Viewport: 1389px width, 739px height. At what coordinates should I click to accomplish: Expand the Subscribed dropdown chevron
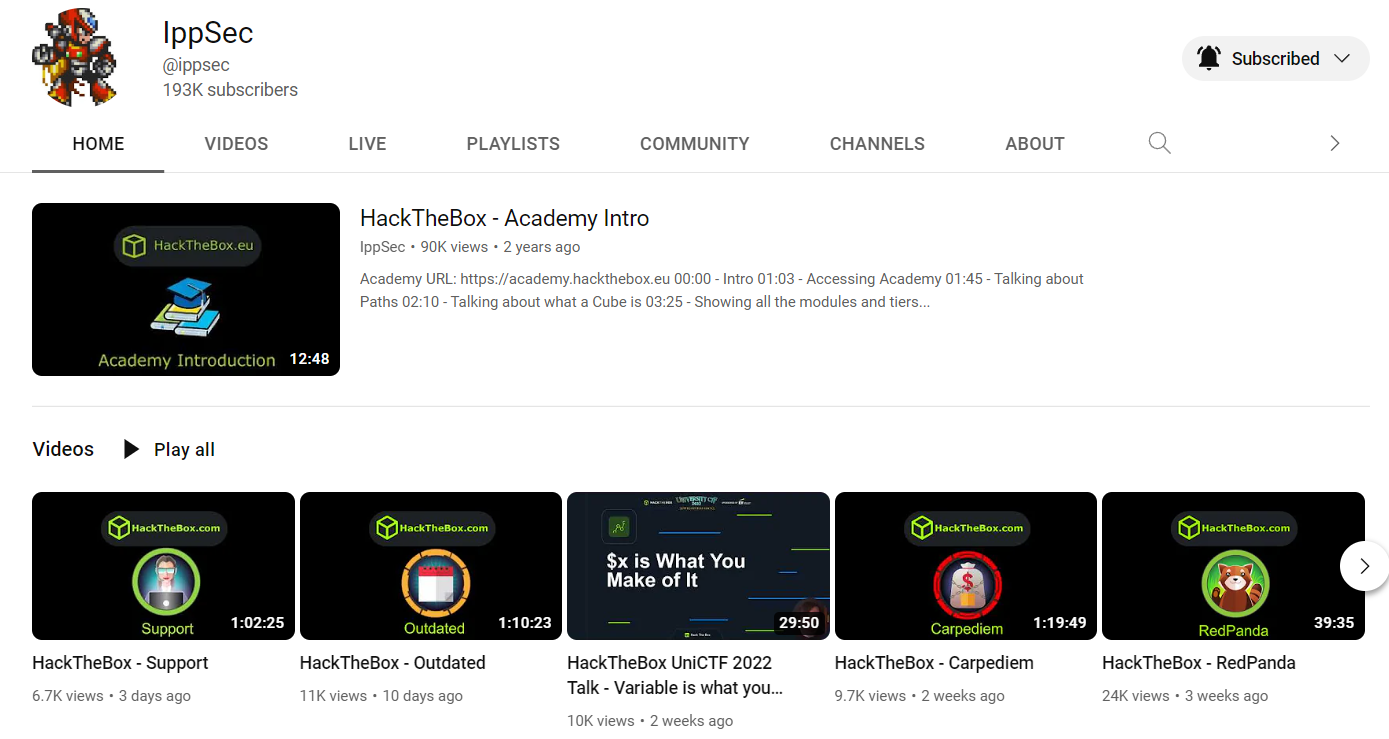pos(1342,58)
